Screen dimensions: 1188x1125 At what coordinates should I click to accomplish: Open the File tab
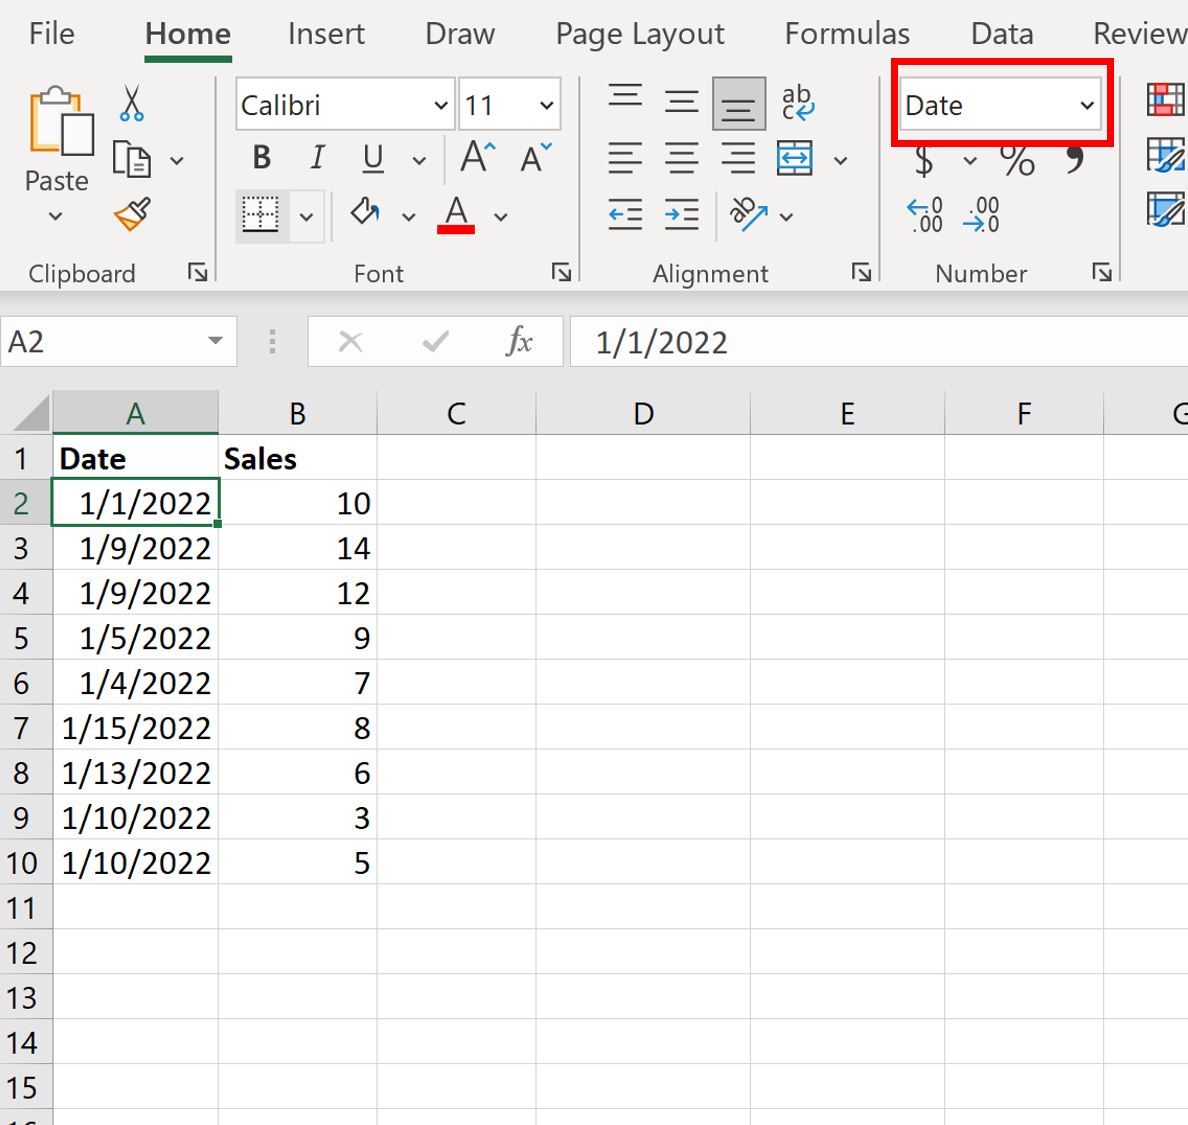coord(52,34)
